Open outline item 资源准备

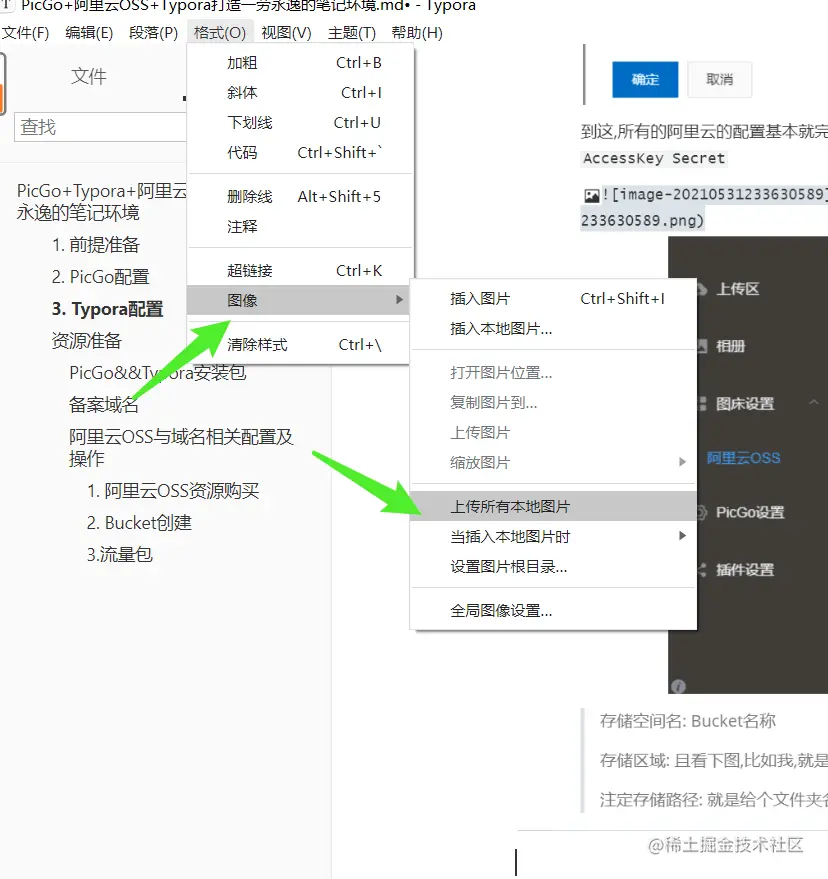(86, 340)
